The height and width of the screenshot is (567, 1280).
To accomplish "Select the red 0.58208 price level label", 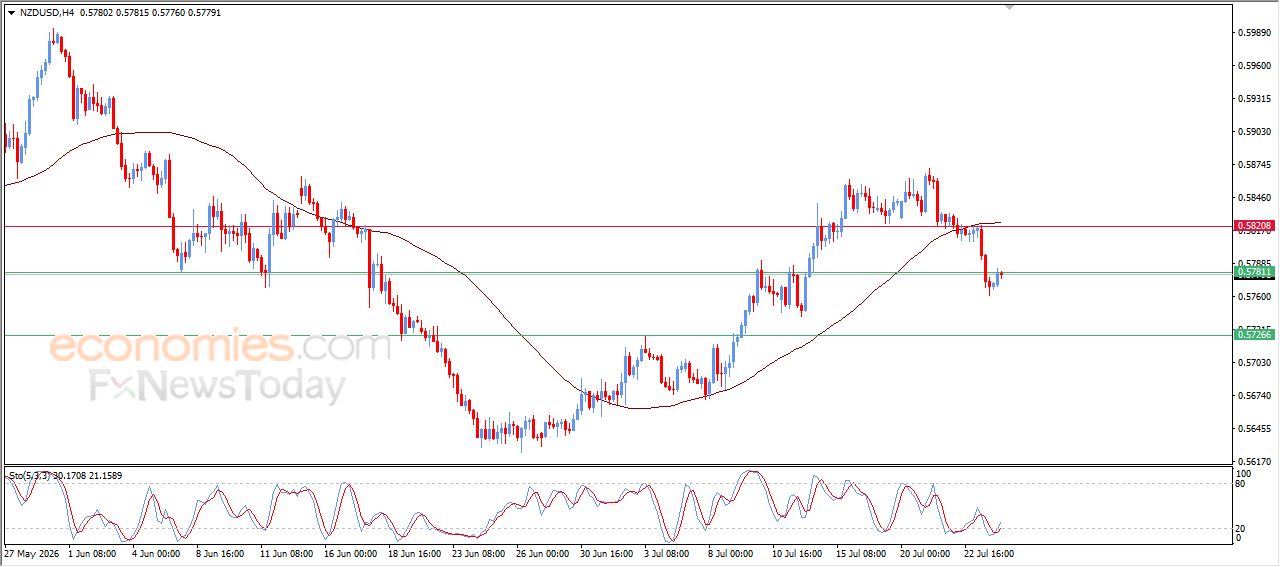I will click(x=1254, y=226).
